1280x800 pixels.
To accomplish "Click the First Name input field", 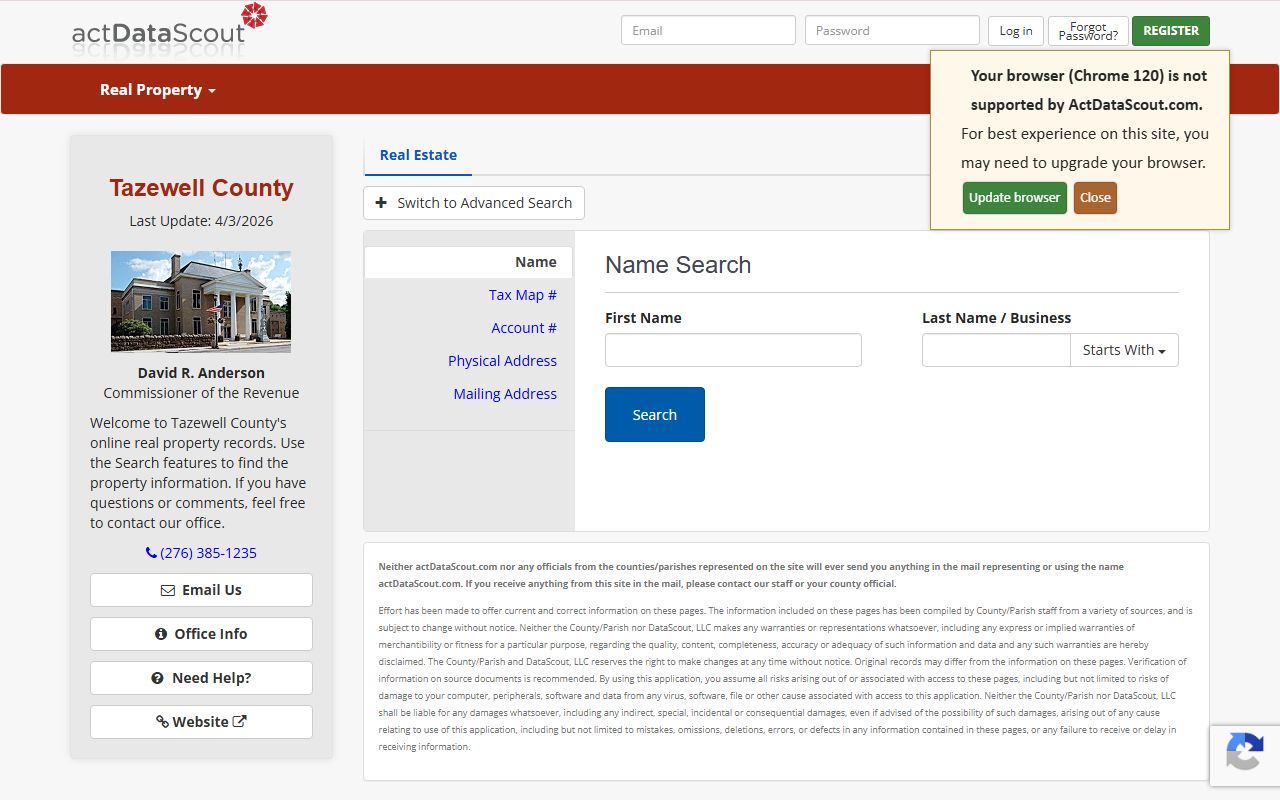I will tap(733, 350).
